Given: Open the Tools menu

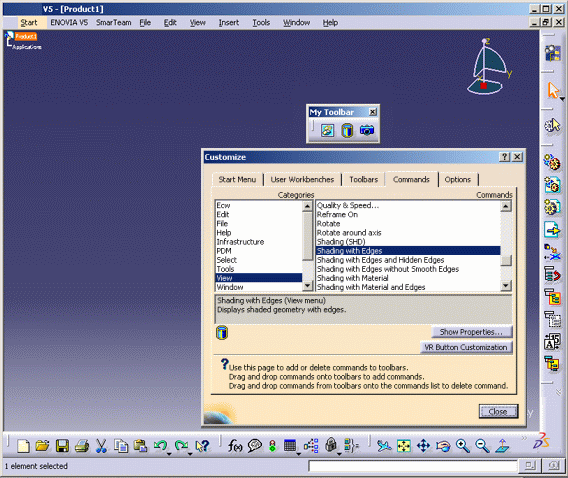Looking at the screenshot, I should (x=261, y=23).
